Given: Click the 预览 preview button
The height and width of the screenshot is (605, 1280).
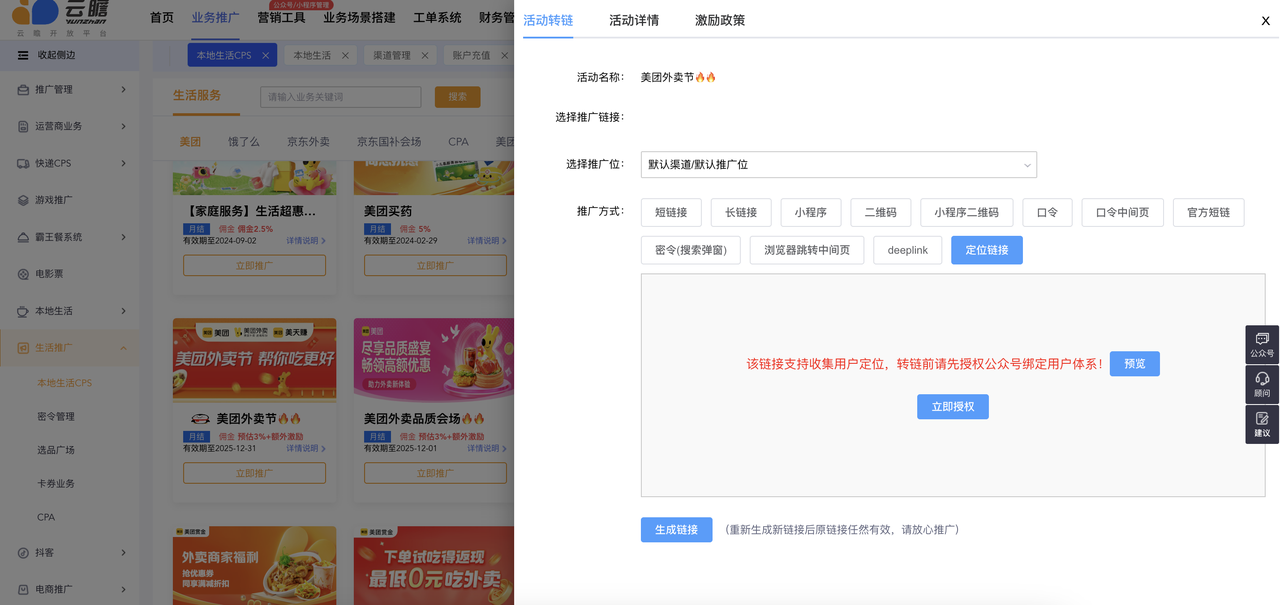Looking at the screenshot, I should [1134, 364].
